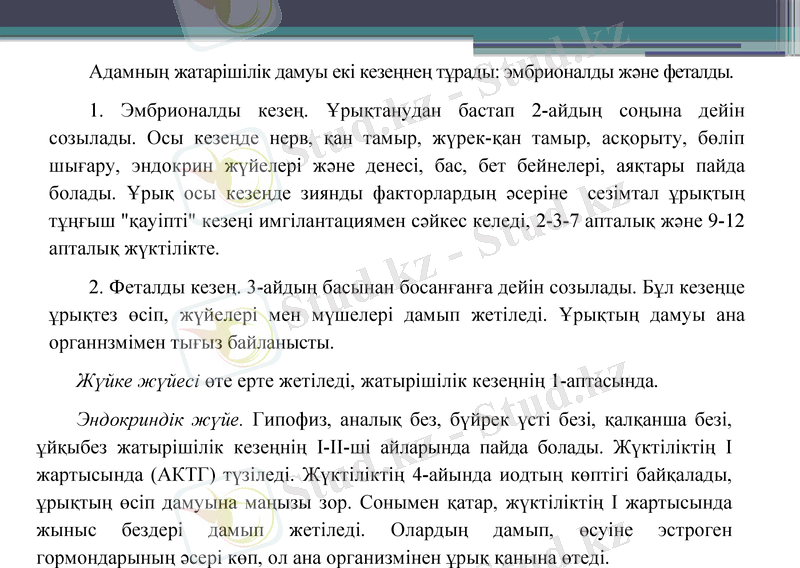Click the italic phrase "Жүйке жүйесі"

coord(138,381)
